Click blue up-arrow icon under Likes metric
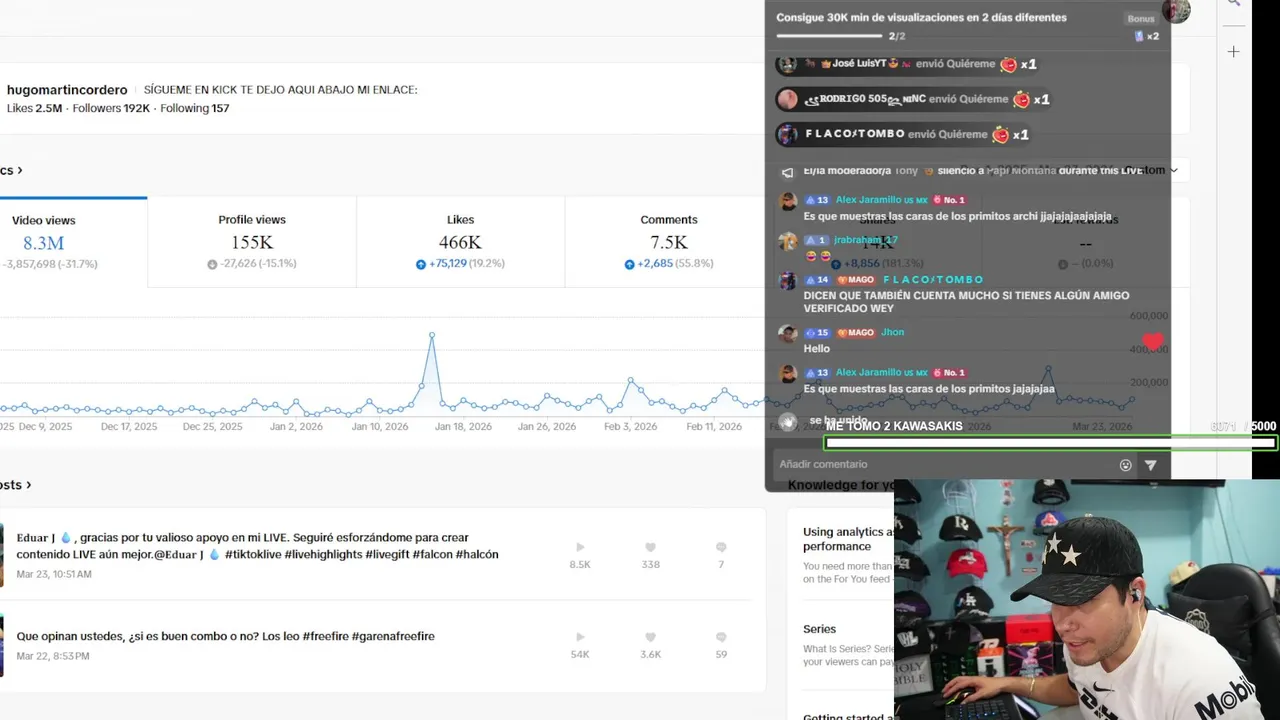The height and width of the screenshot is (720, 1280). [x=421, y=264]
